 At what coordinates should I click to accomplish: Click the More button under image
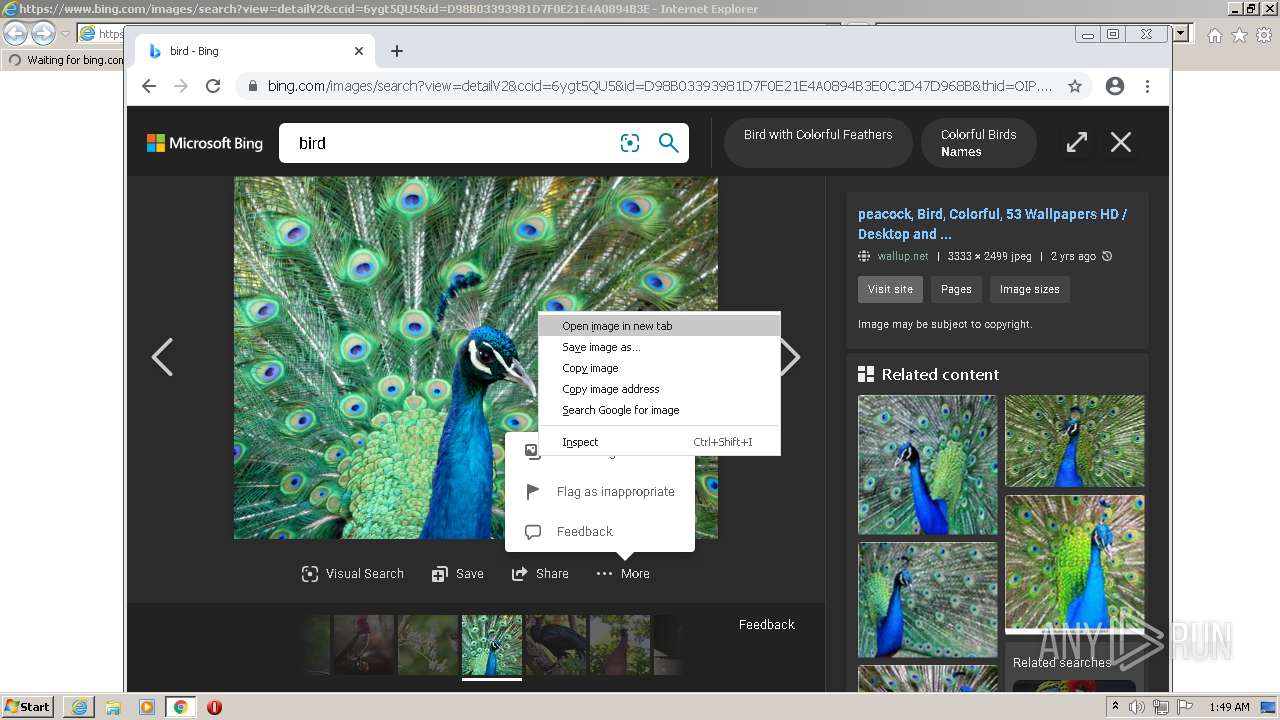point(623,574)
